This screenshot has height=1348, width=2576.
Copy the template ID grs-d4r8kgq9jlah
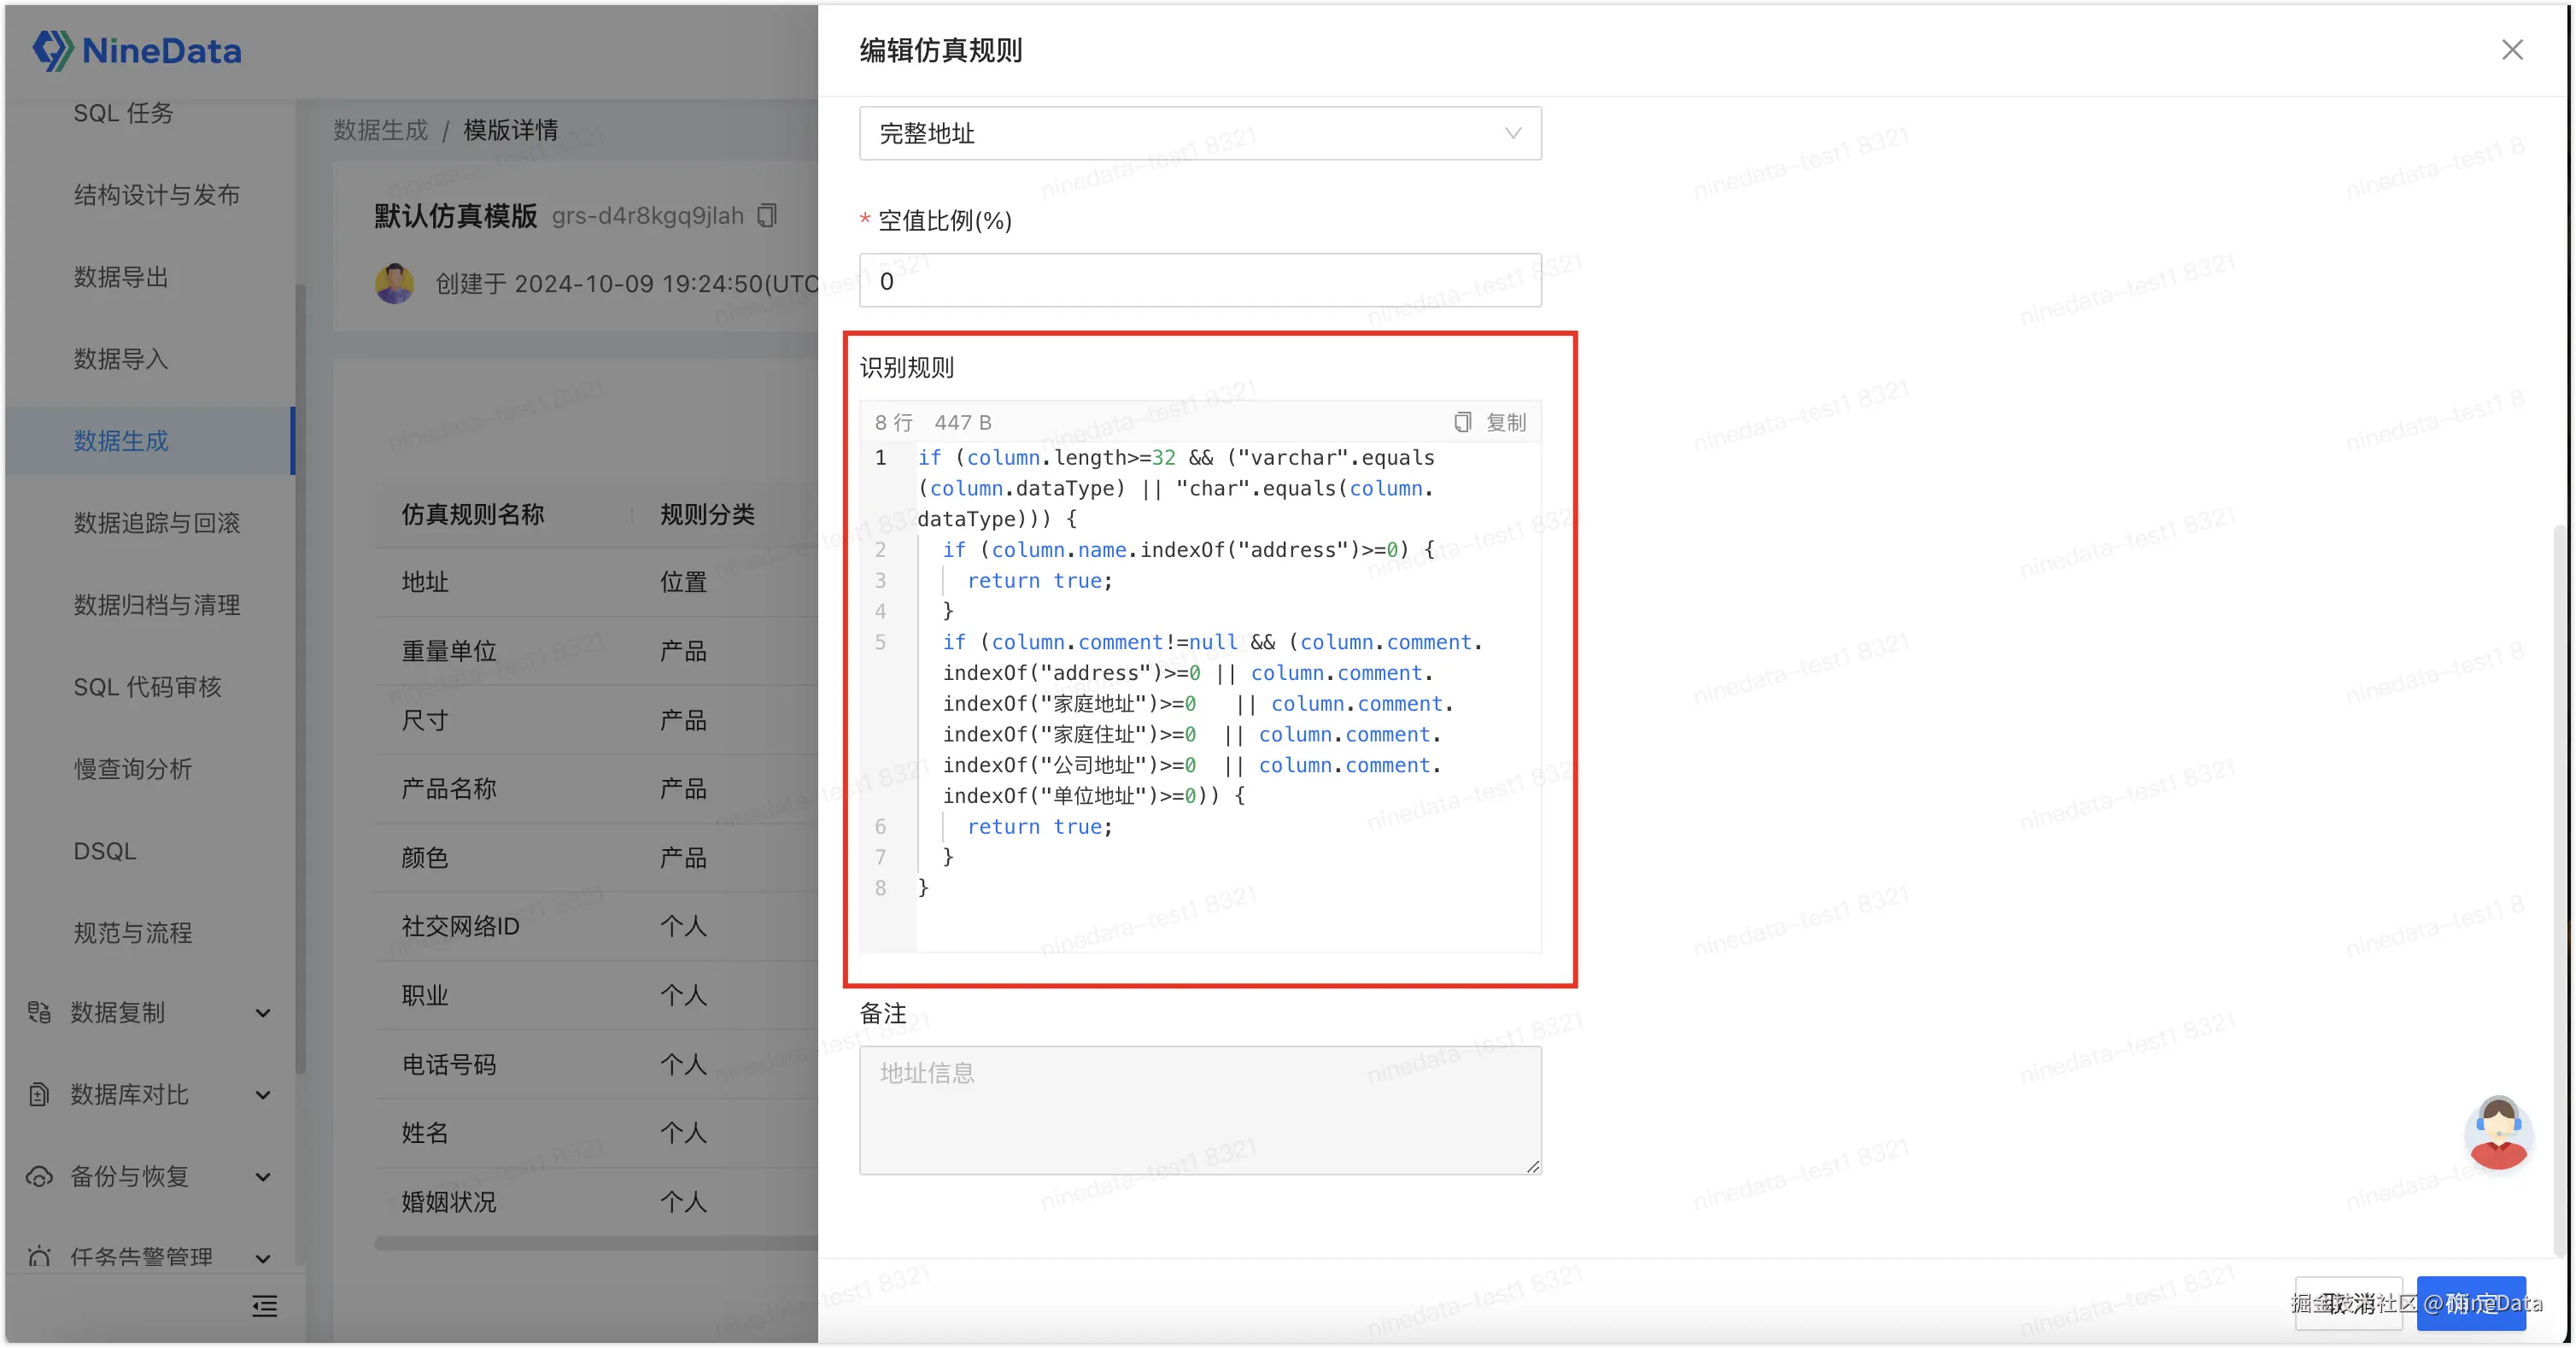[767, 216]
